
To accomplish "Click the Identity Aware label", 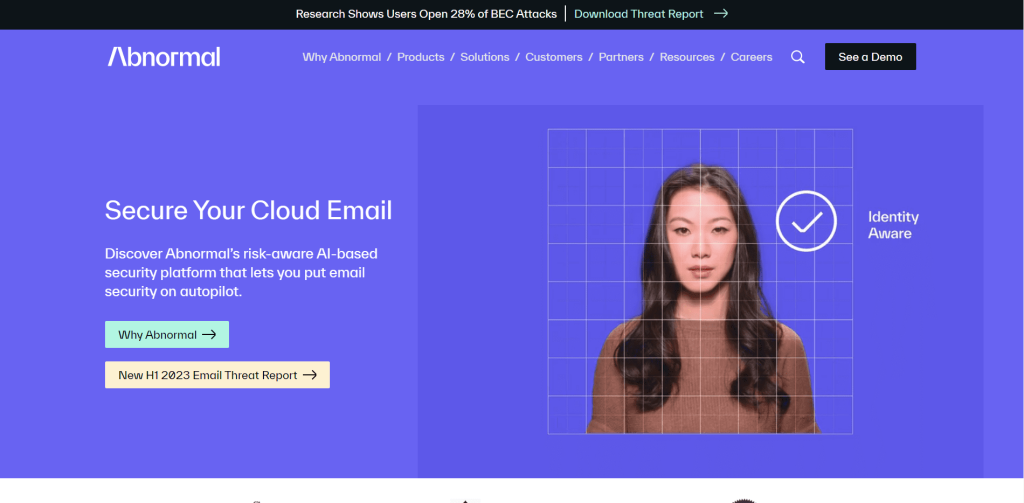I will pyautogui.click(x=892, y=225).
